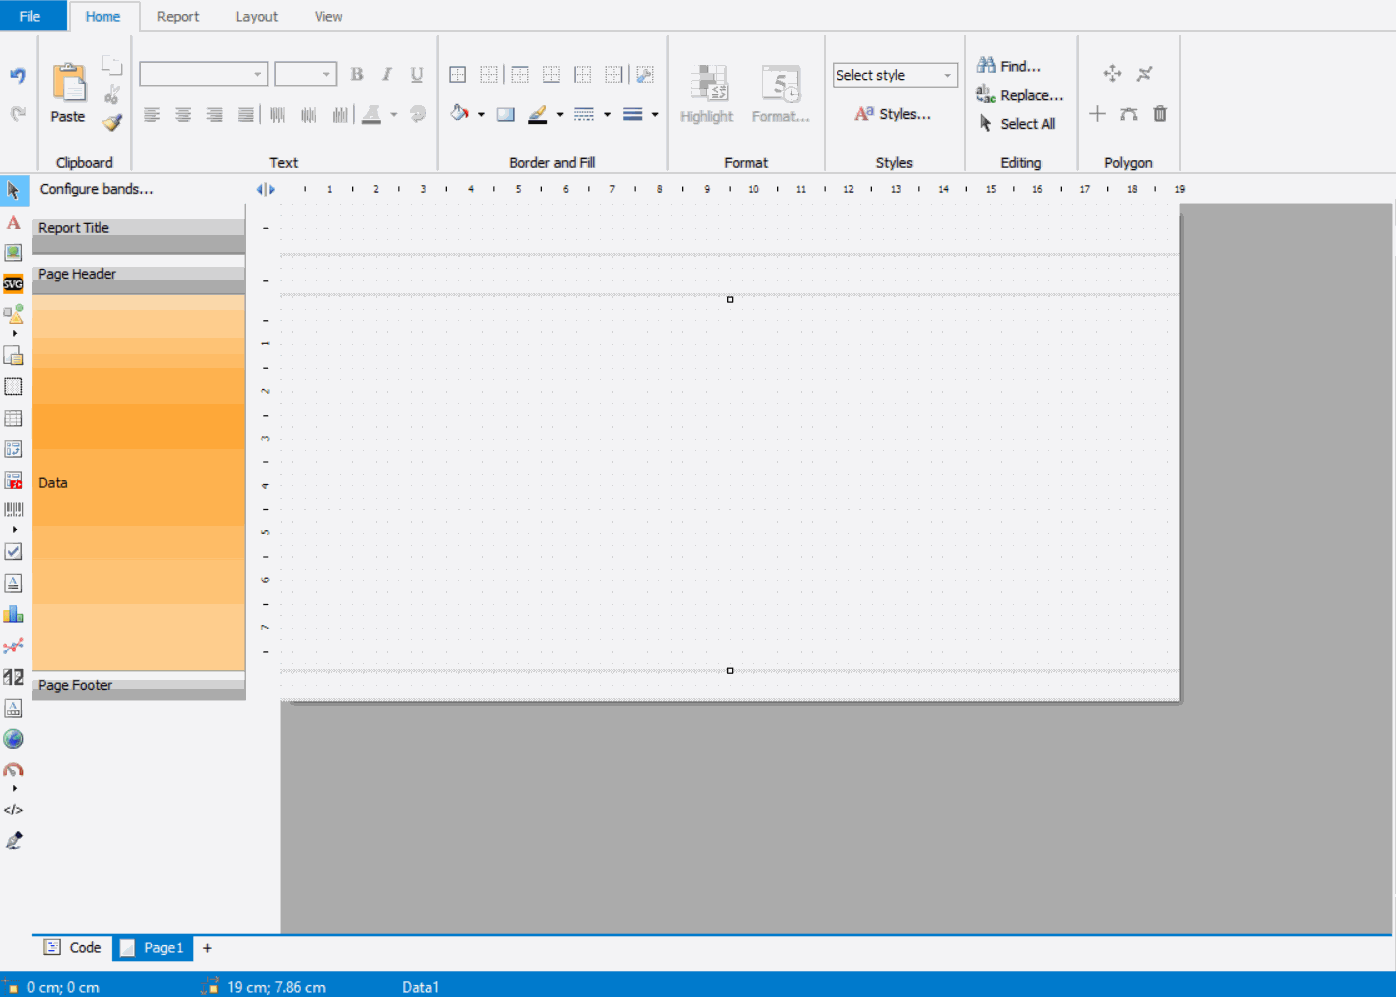Click the Cut scissors icon
The image size is (1396, 997).
pos(112,95)
